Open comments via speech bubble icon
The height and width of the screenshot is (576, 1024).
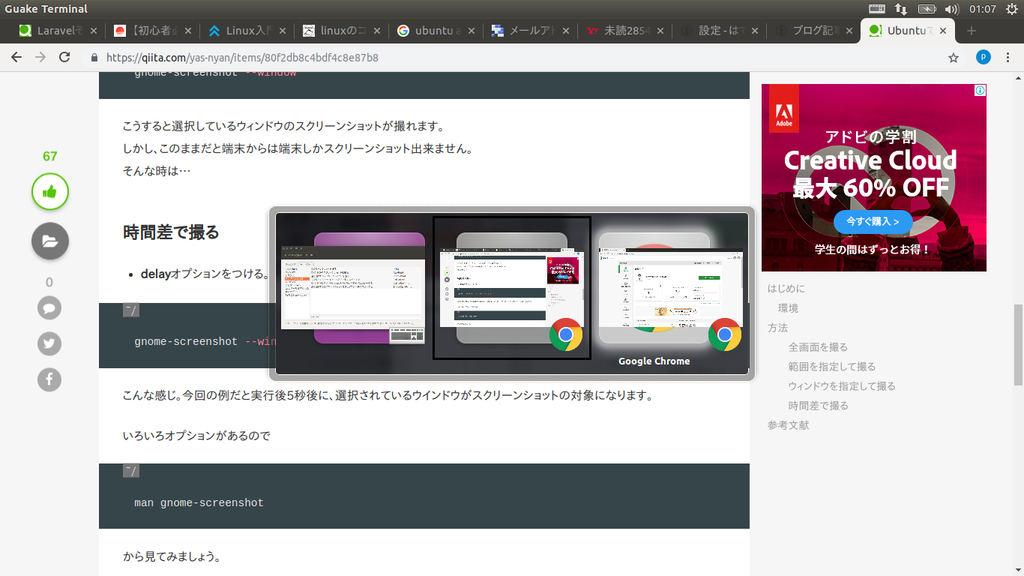[49, 308]
